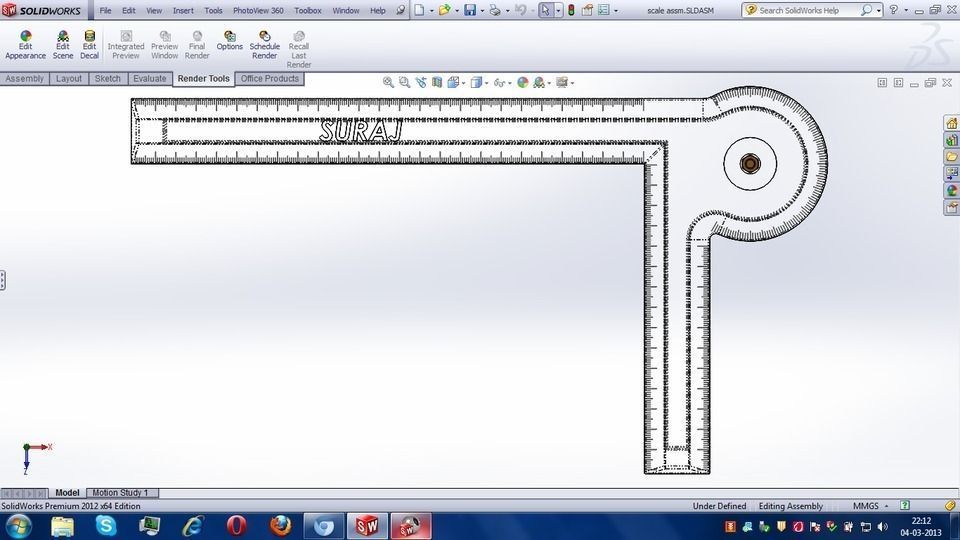Click Zoom to Area icon
Viewport: 960px width, 540px height.
tap(404, 82)
